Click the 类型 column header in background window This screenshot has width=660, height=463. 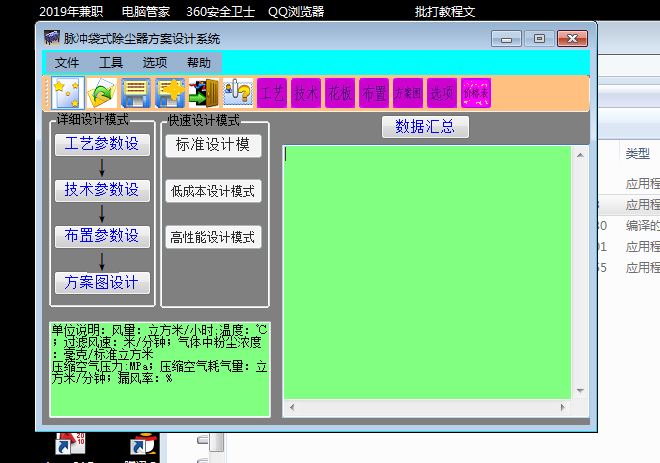tap(638, 154)
